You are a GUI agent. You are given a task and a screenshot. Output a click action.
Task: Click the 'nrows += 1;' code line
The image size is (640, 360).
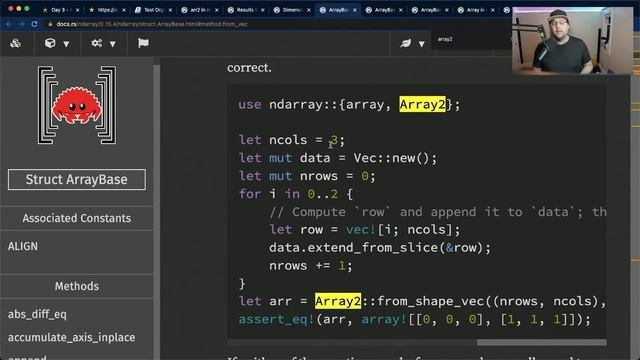pos(310,266)
